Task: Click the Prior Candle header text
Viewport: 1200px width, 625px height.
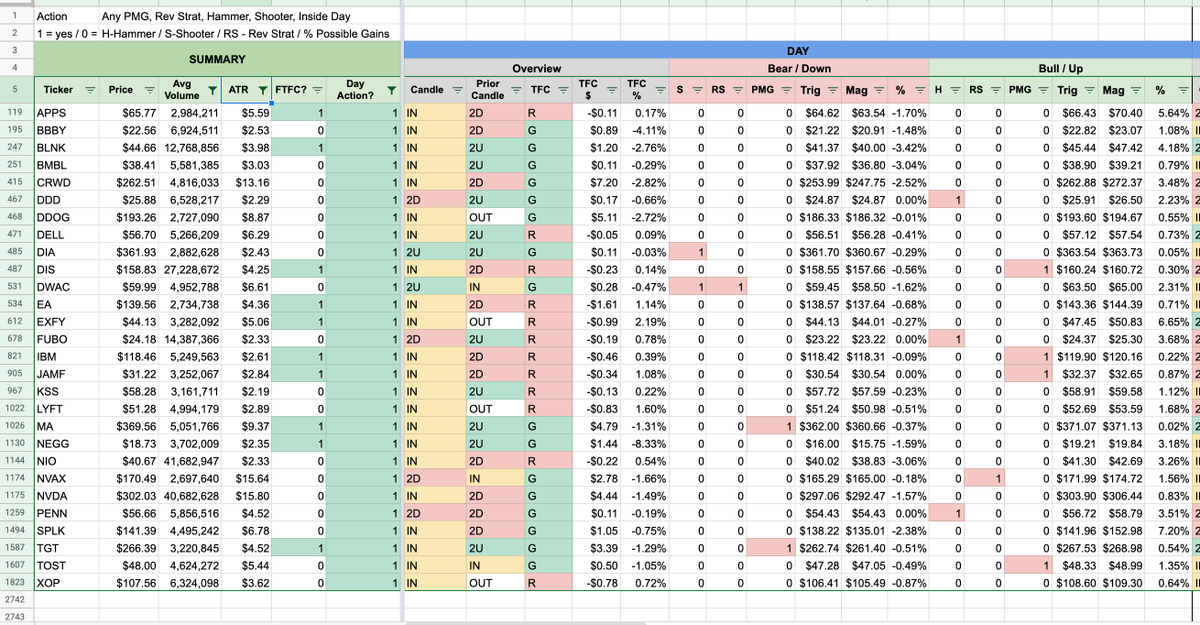Action: tap(488, 90)
